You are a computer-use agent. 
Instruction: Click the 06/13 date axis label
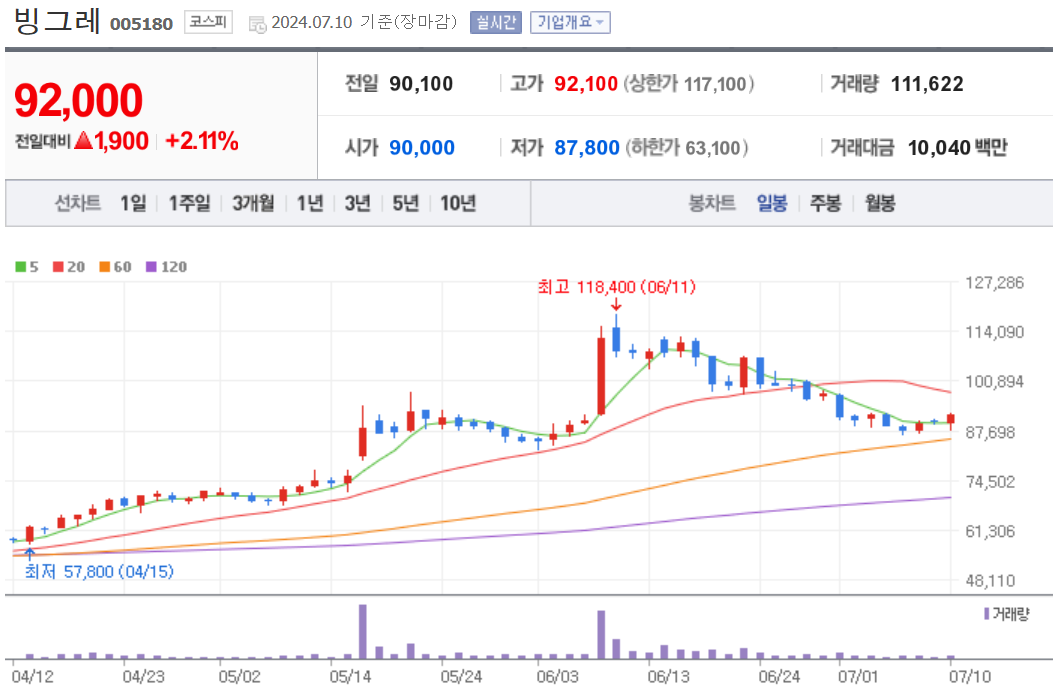point(668,677)
